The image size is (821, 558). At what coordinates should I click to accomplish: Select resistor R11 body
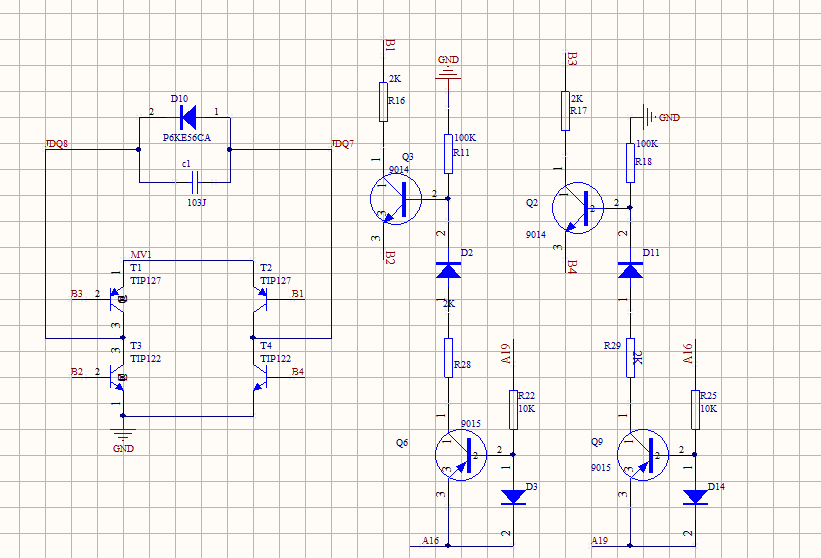(448, 154)
